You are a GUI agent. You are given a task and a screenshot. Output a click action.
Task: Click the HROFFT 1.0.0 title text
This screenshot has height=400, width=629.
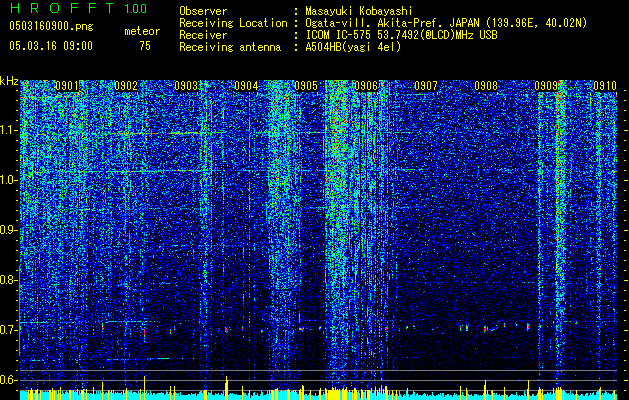tap(78, 8)
